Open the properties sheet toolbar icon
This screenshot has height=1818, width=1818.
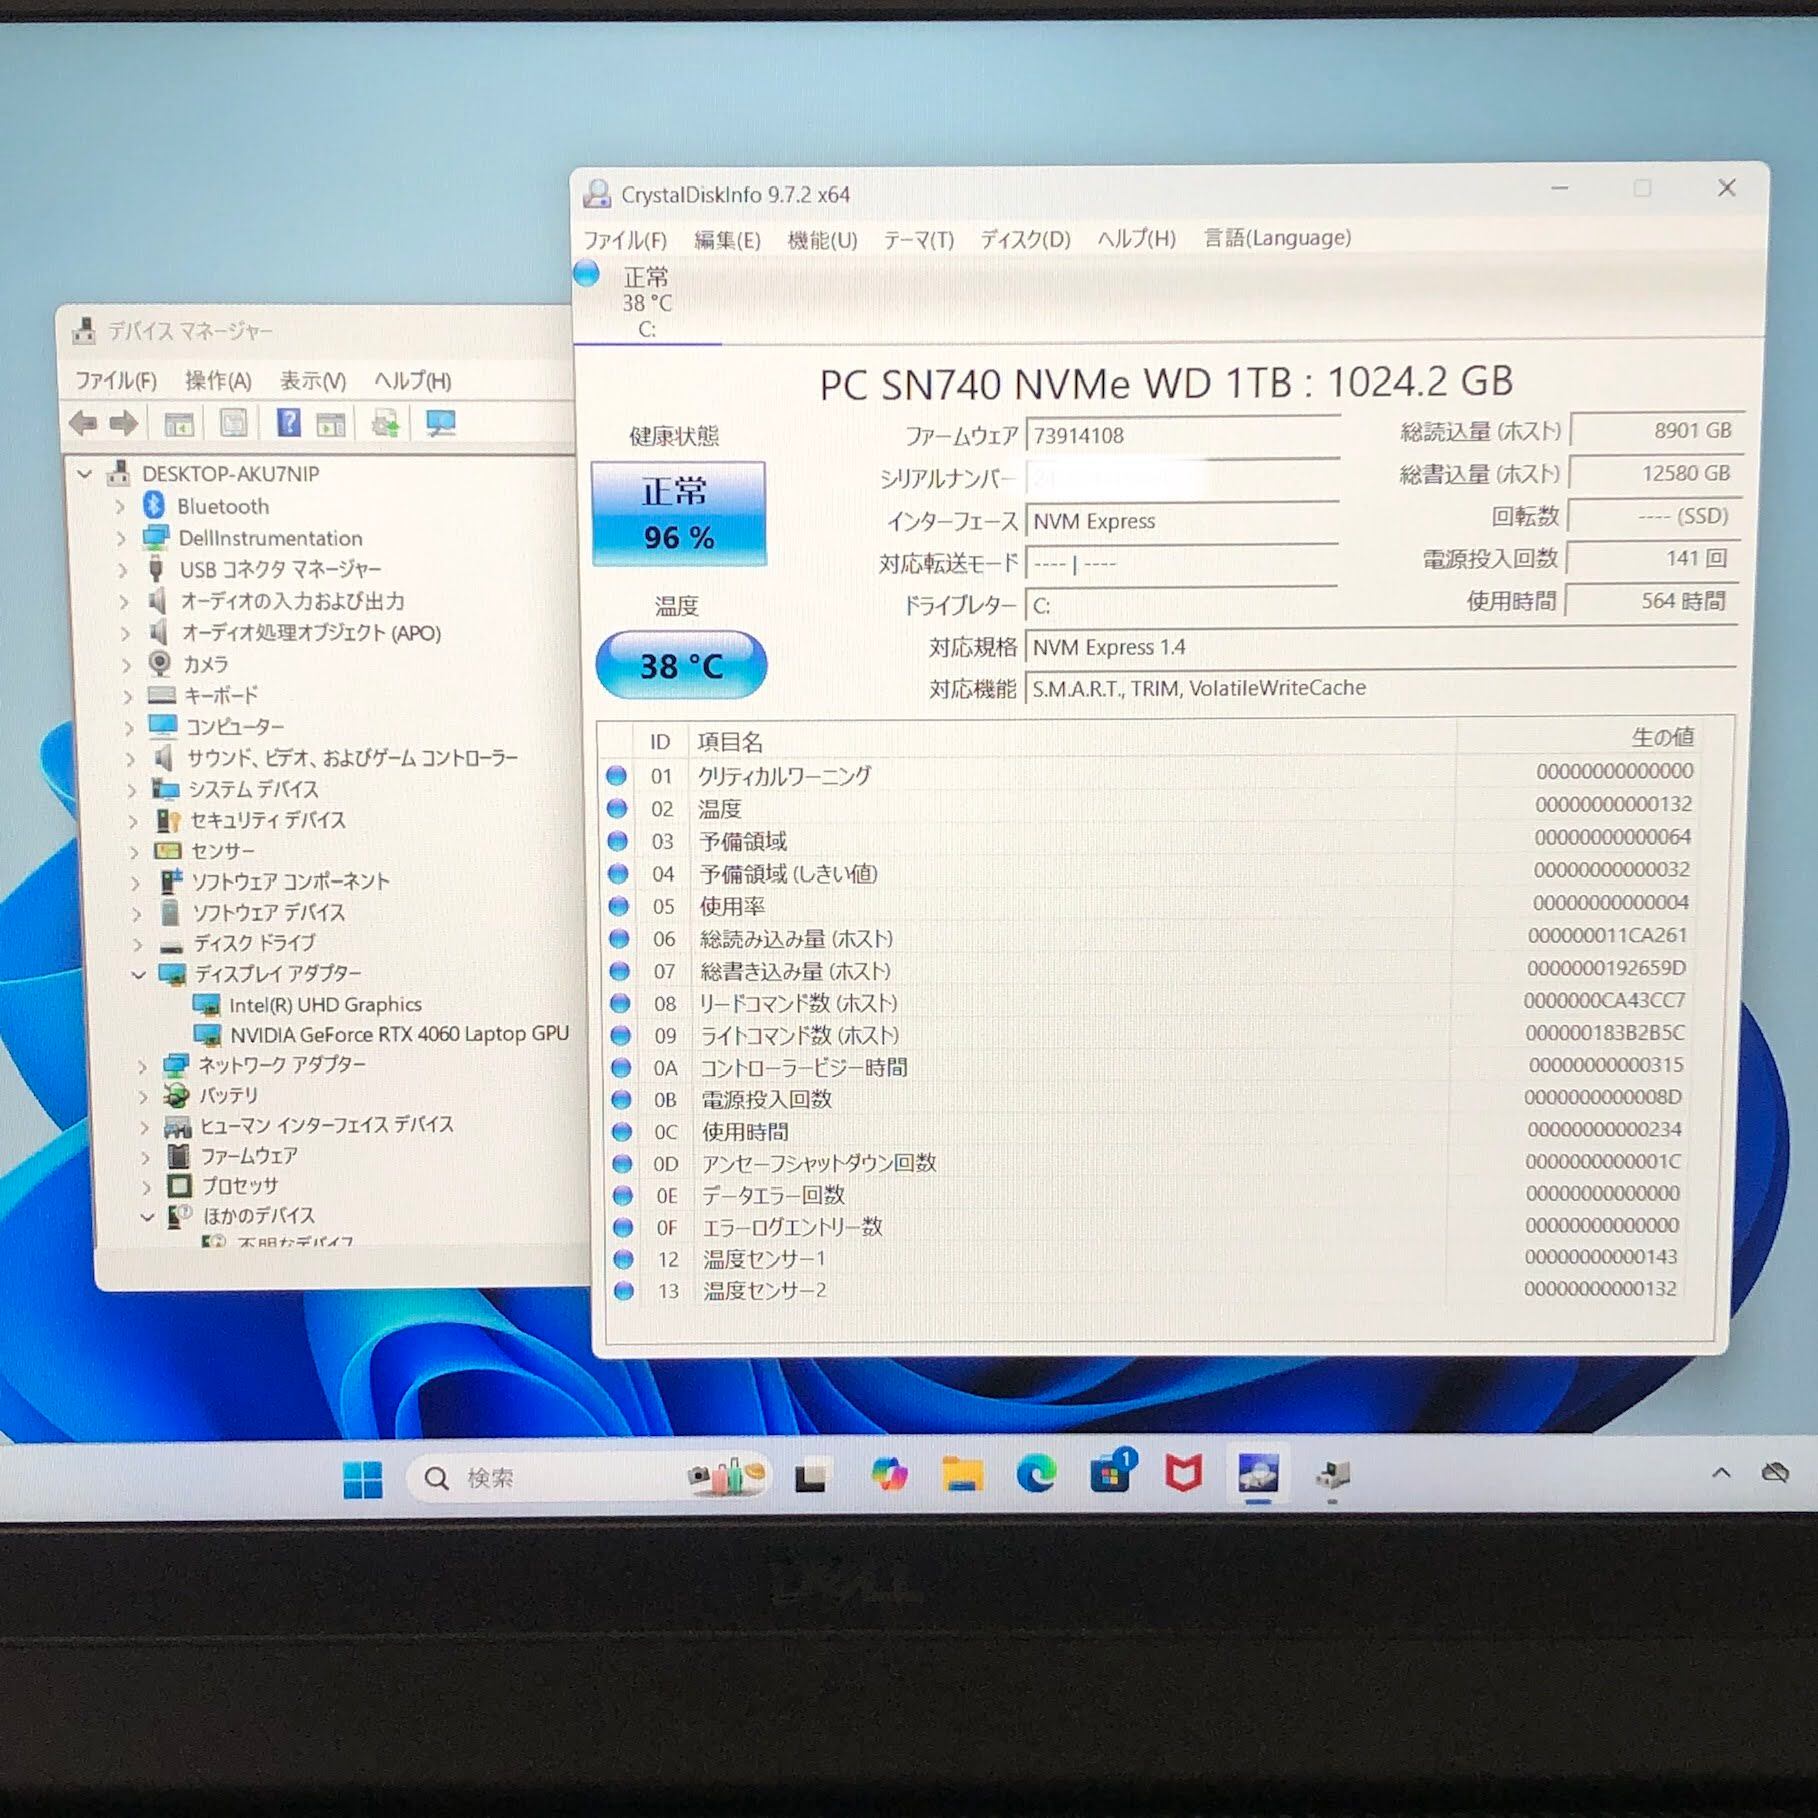233,424
